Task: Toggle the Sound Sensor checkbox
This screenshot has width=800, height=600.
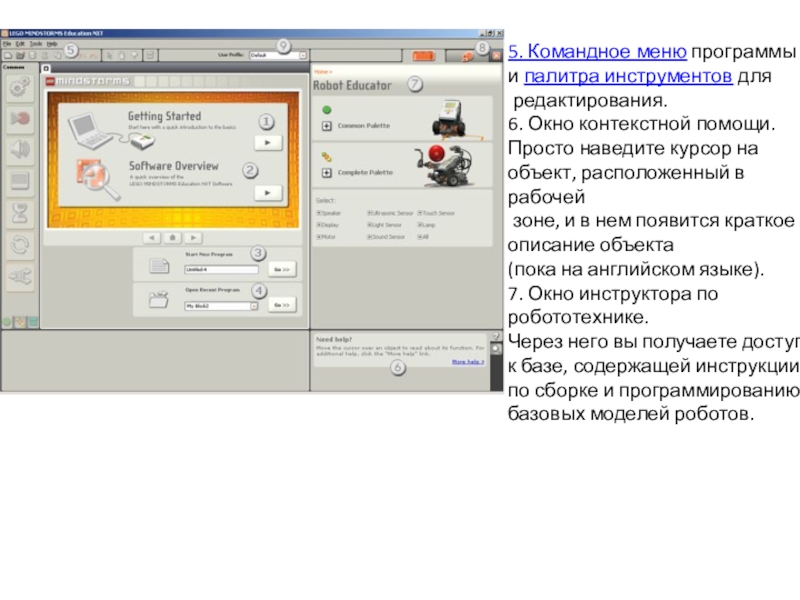Action: 369,237
